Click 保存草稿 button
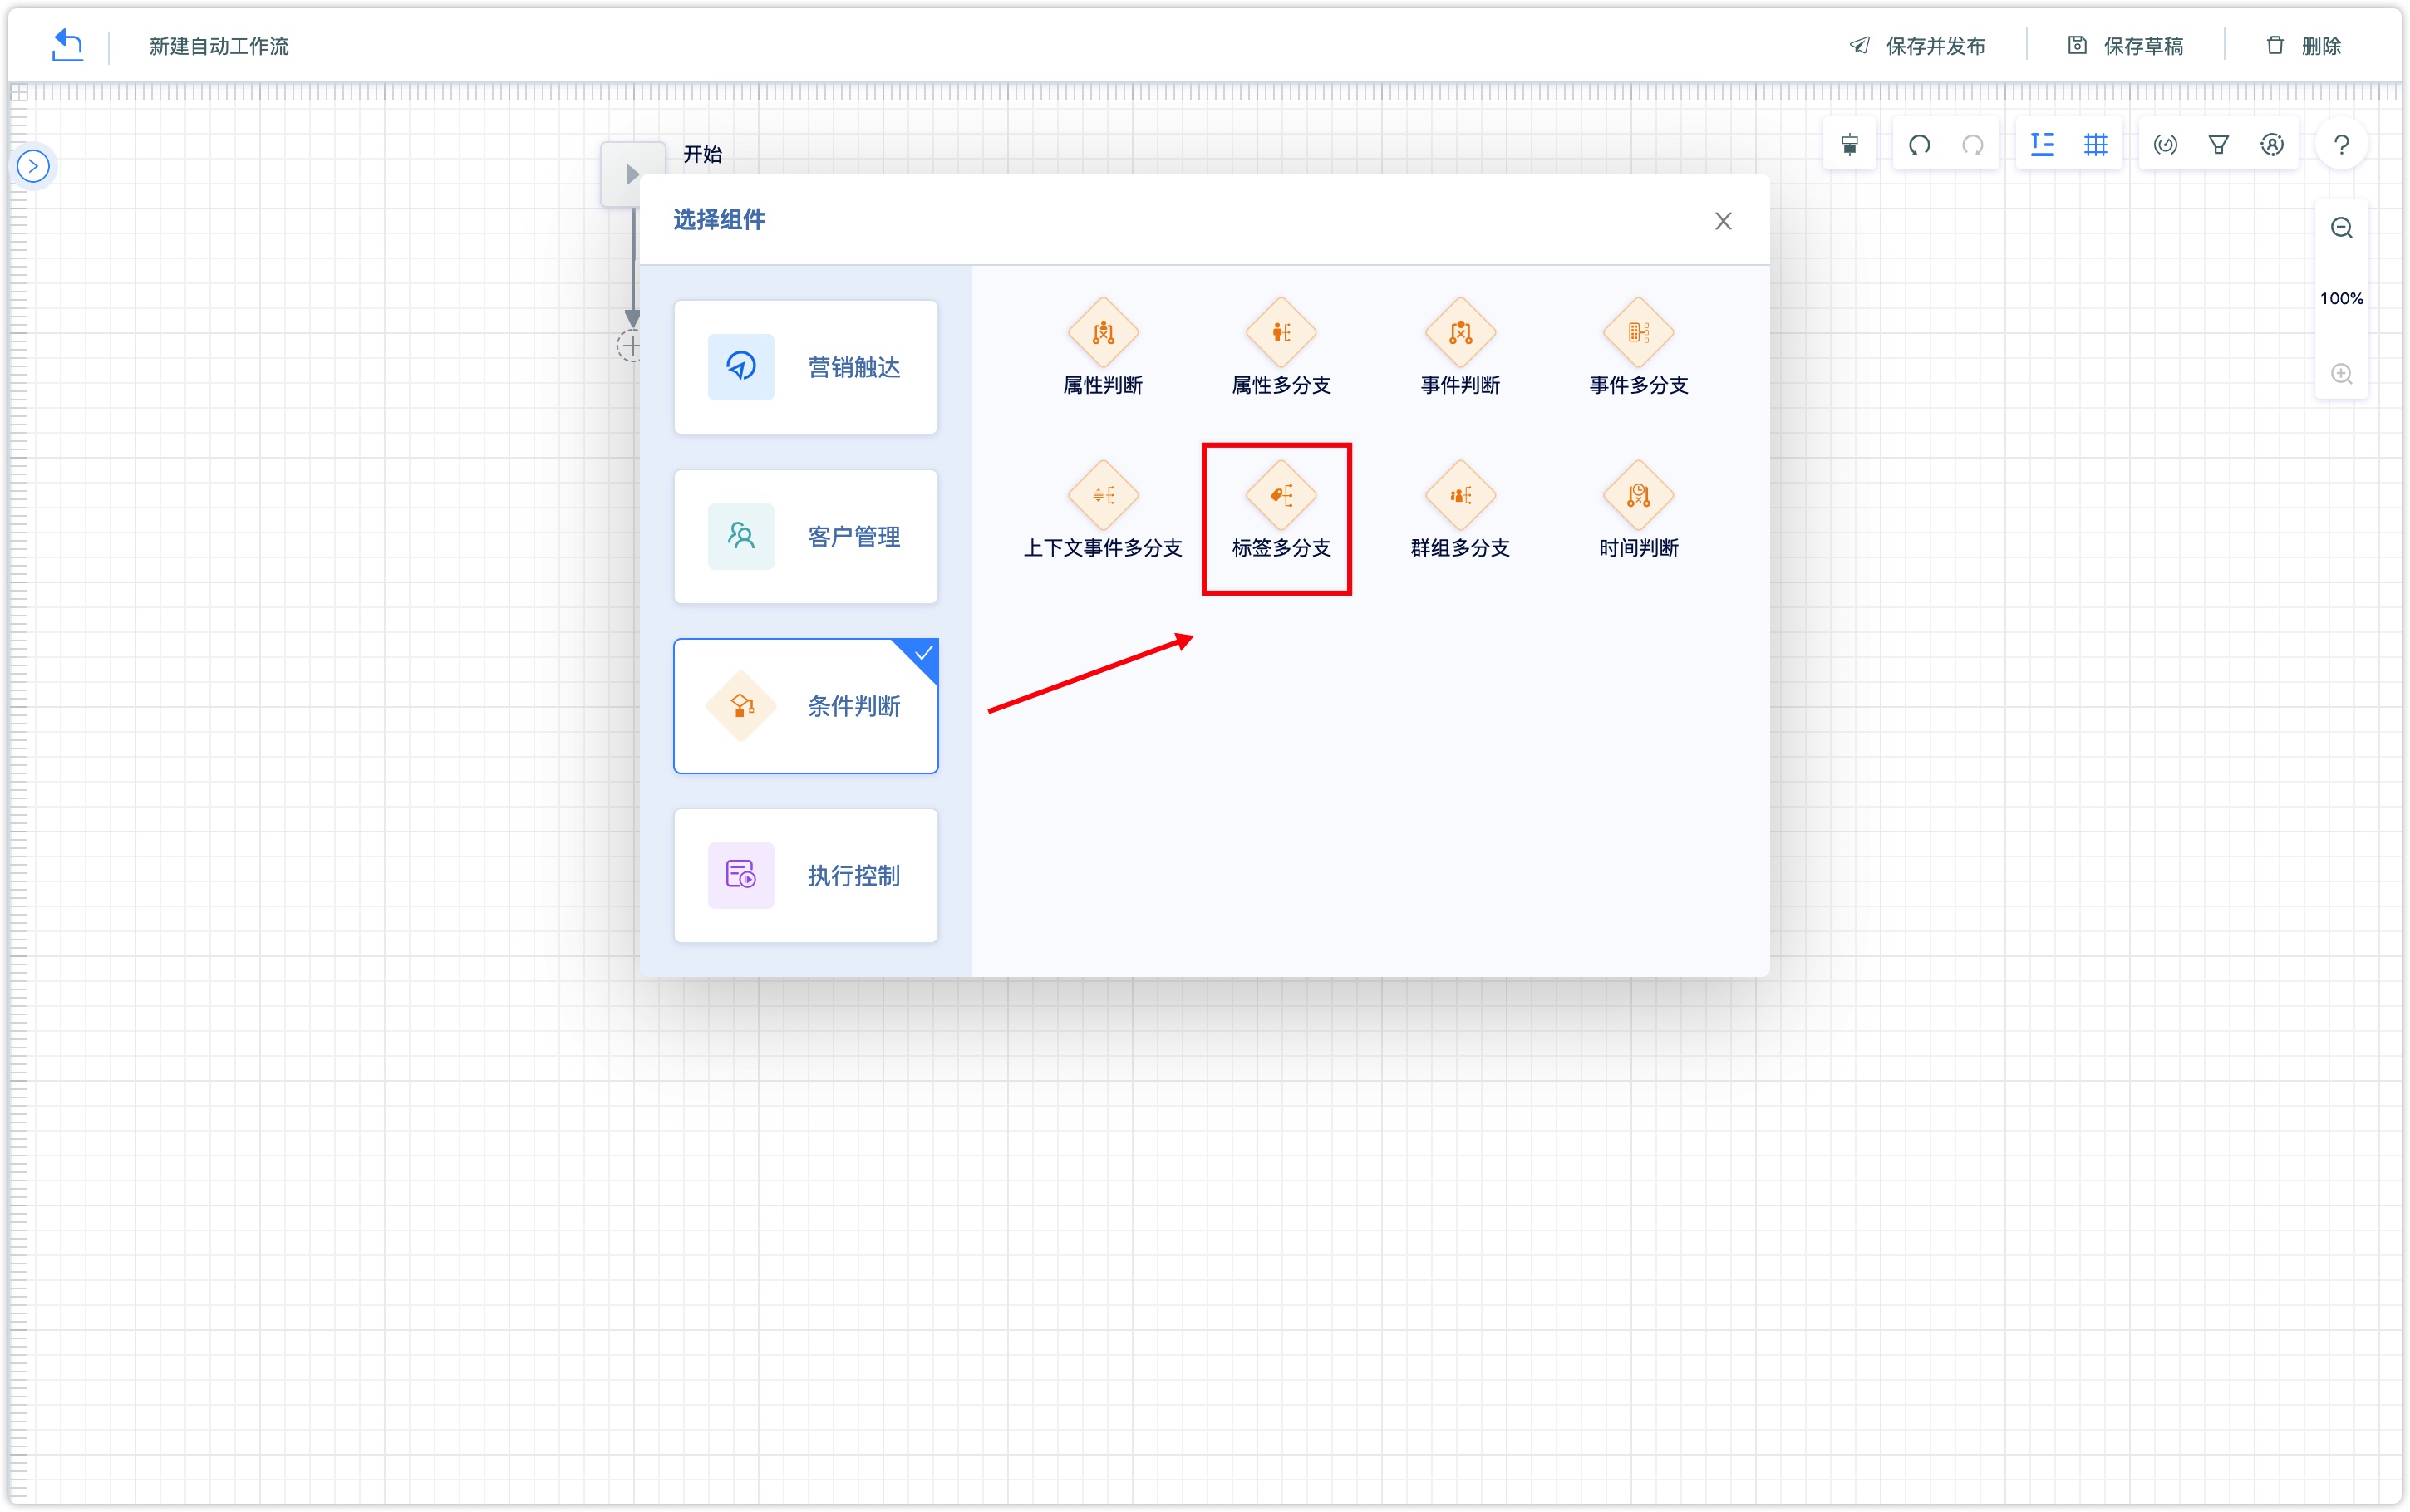Viewport: 2410px width, 1512px height. (2125, 46)
